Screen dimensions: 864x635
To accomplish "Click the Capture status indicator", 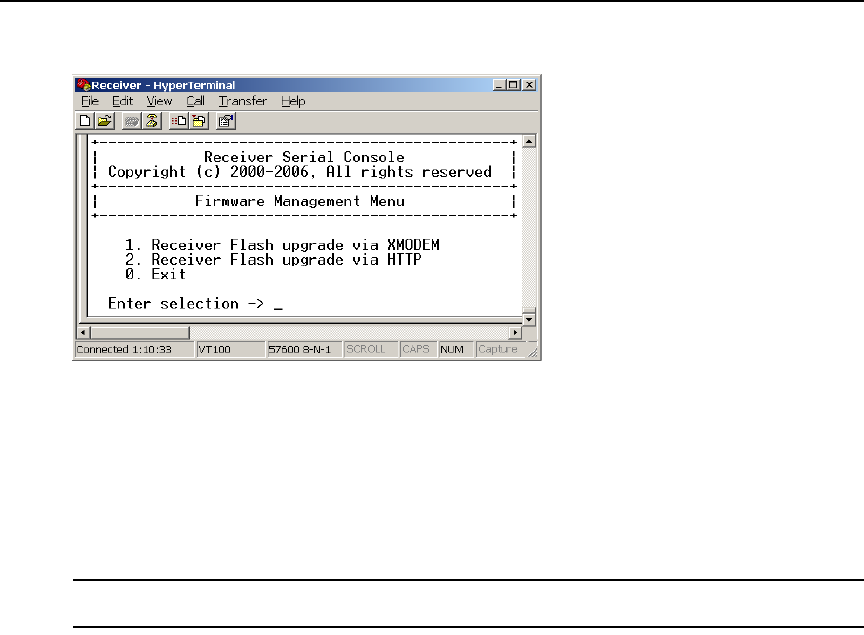I will coord(501,349).
